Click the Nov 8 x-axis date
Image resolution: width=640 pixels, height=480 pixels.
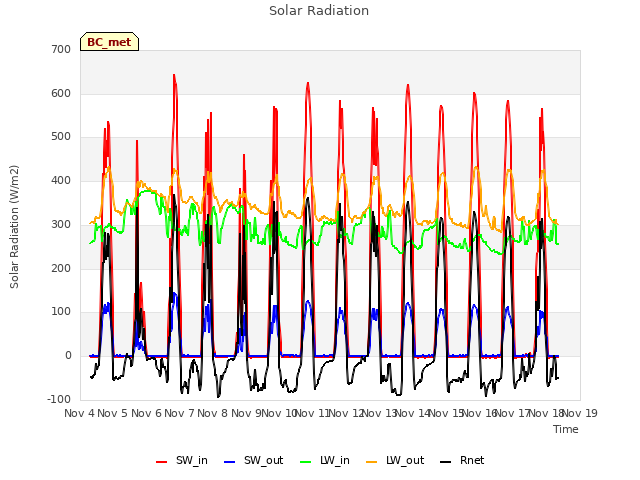(213, 413)
